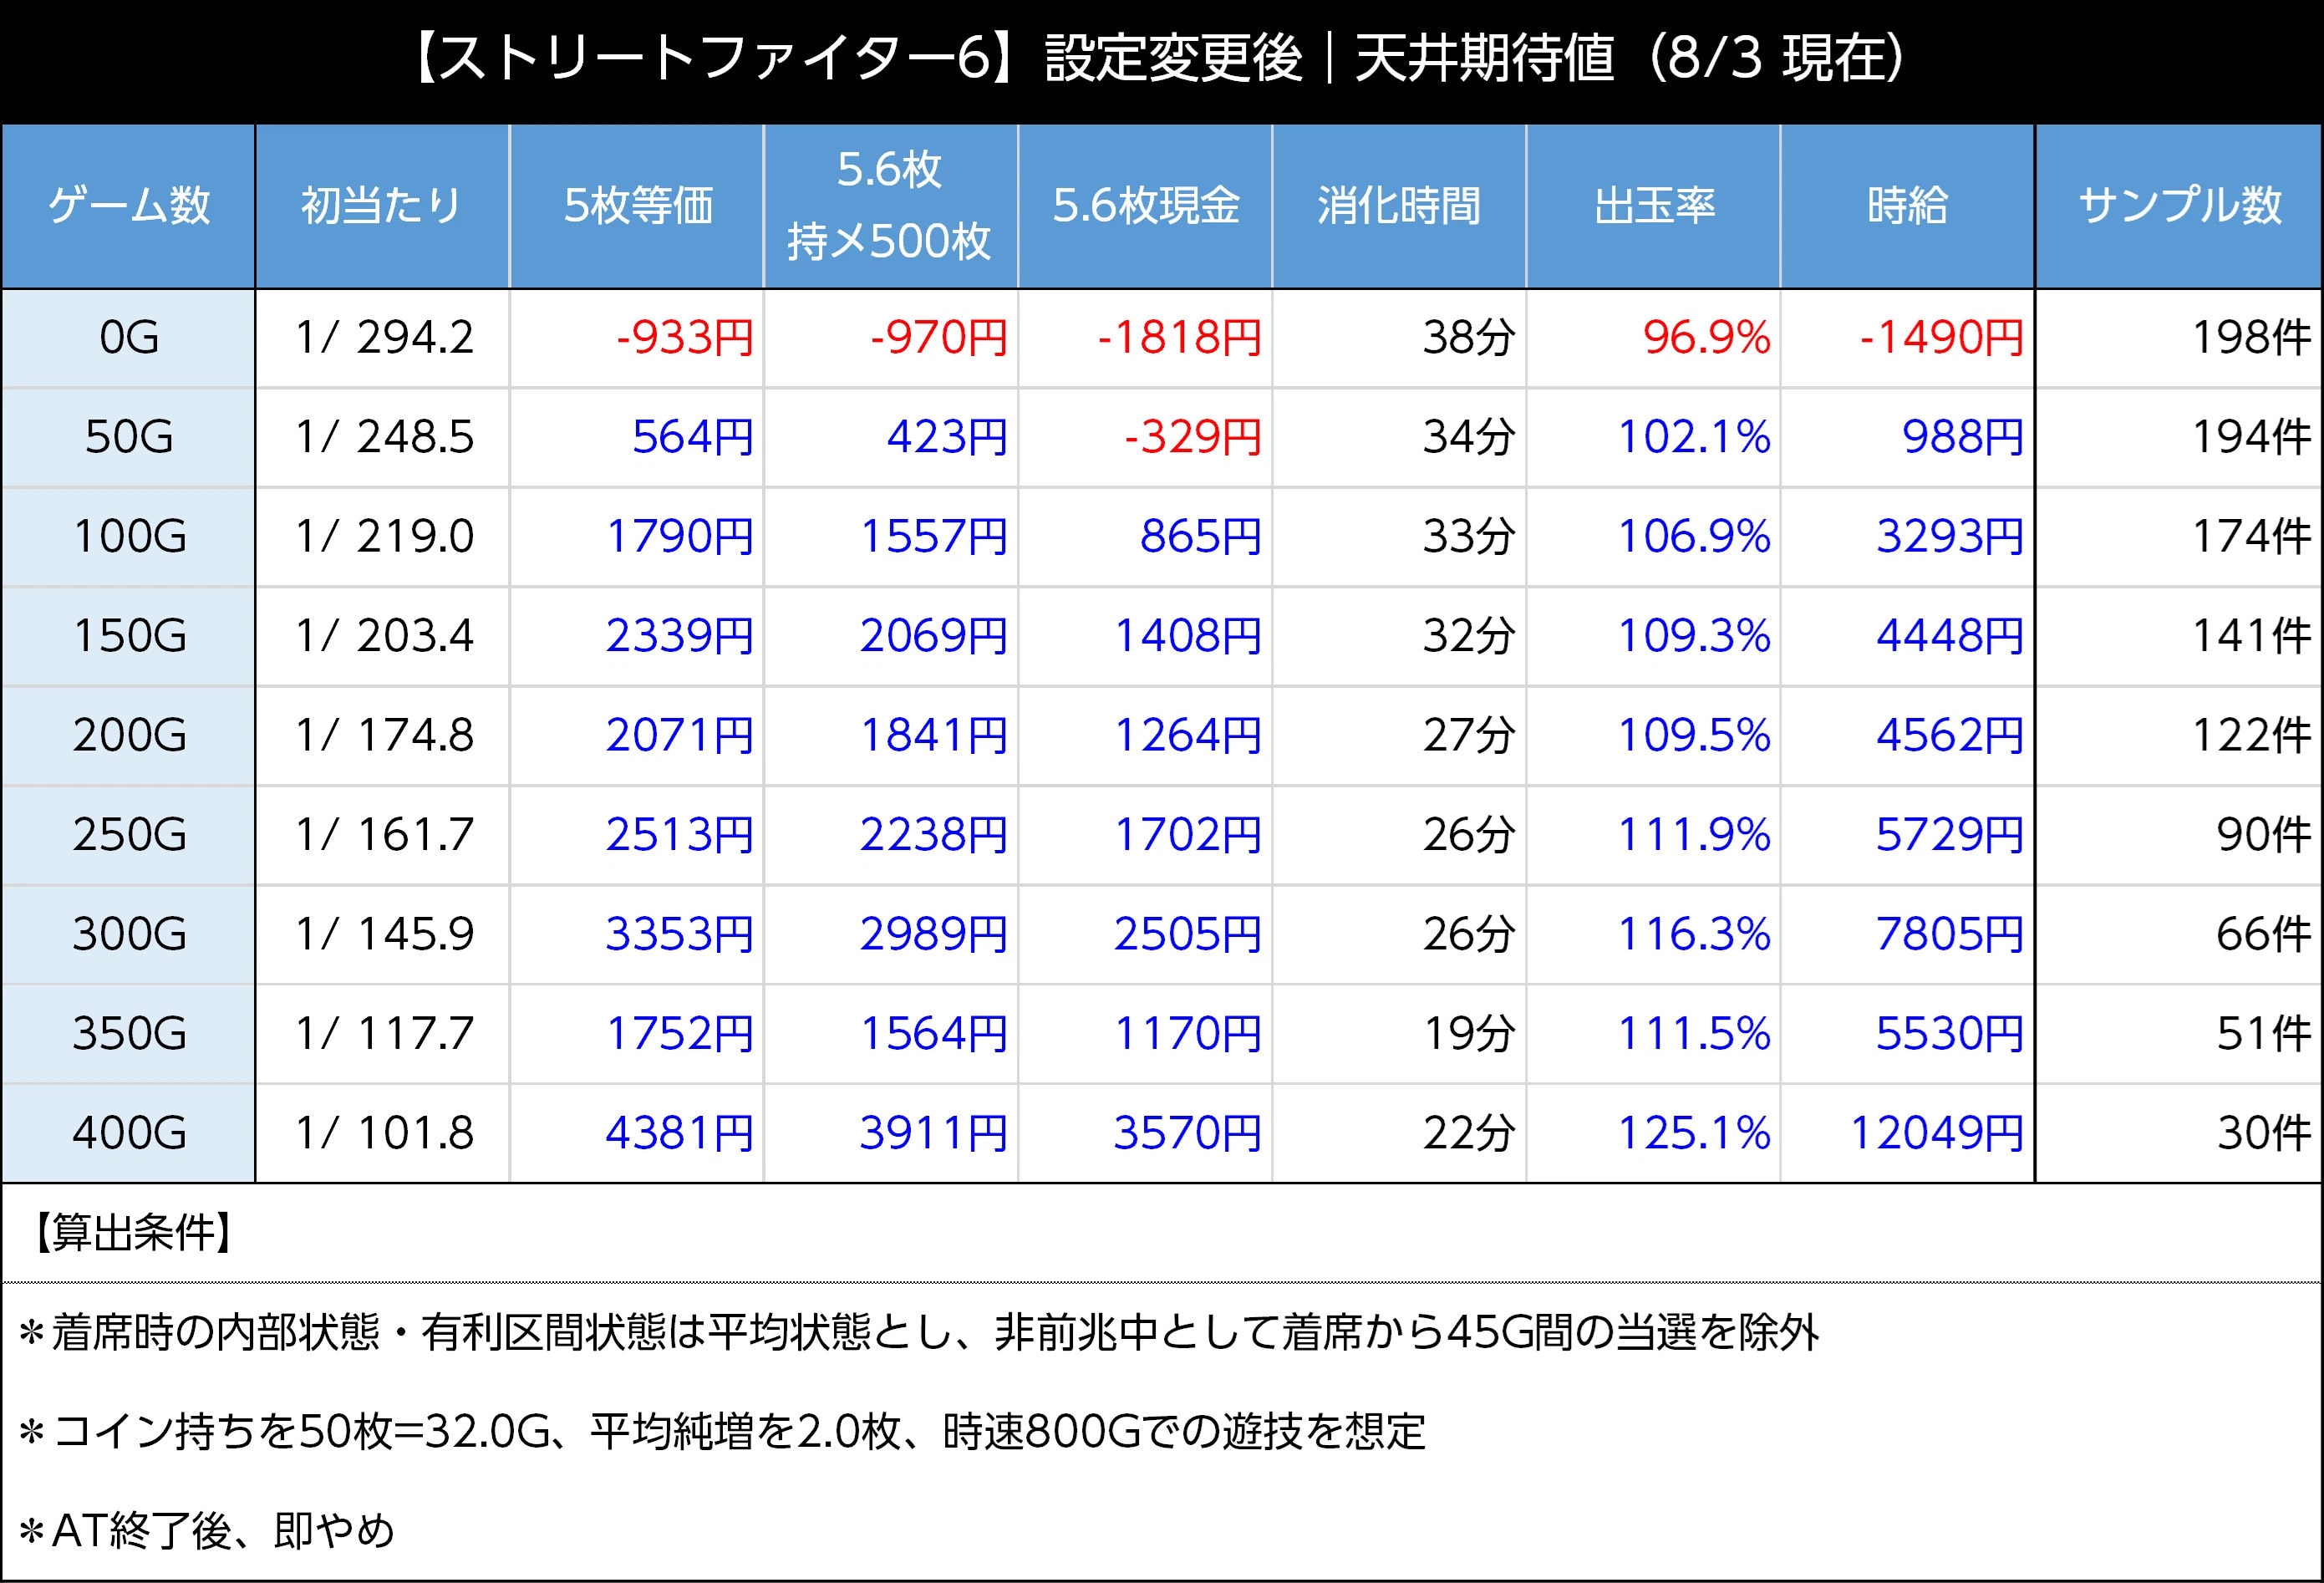Click the 5枚等価 column header

tap(637, 206)
